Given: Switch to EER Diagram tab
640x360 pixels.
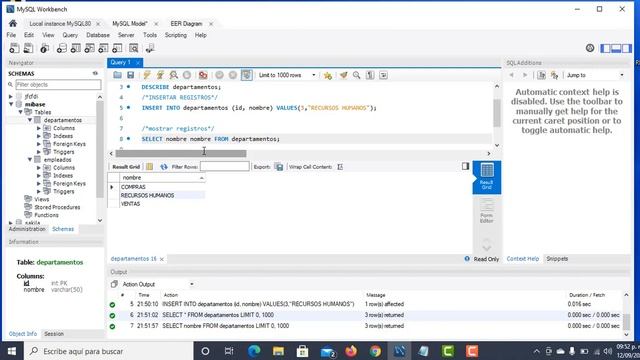Looking at the screenshot, I should [187, 24].
